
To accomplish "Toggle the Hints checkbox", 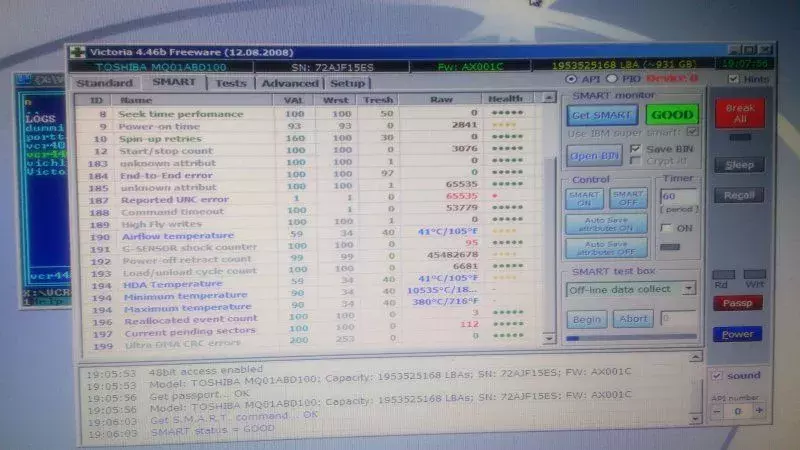I will coord(733,79).
